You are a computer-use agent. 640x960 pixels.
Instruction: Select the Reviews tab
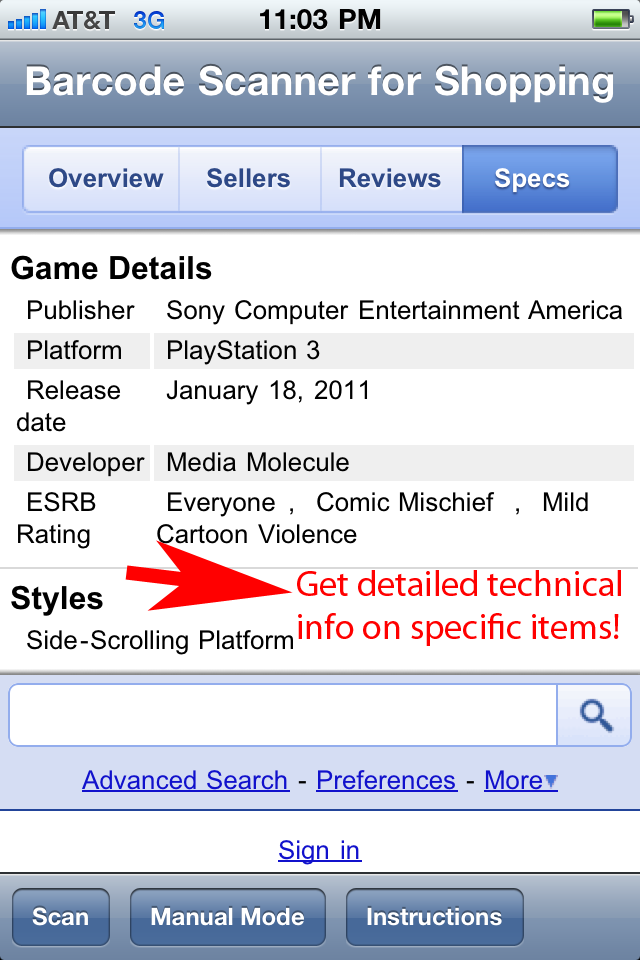pyautogui.click(x=390, y=179)
